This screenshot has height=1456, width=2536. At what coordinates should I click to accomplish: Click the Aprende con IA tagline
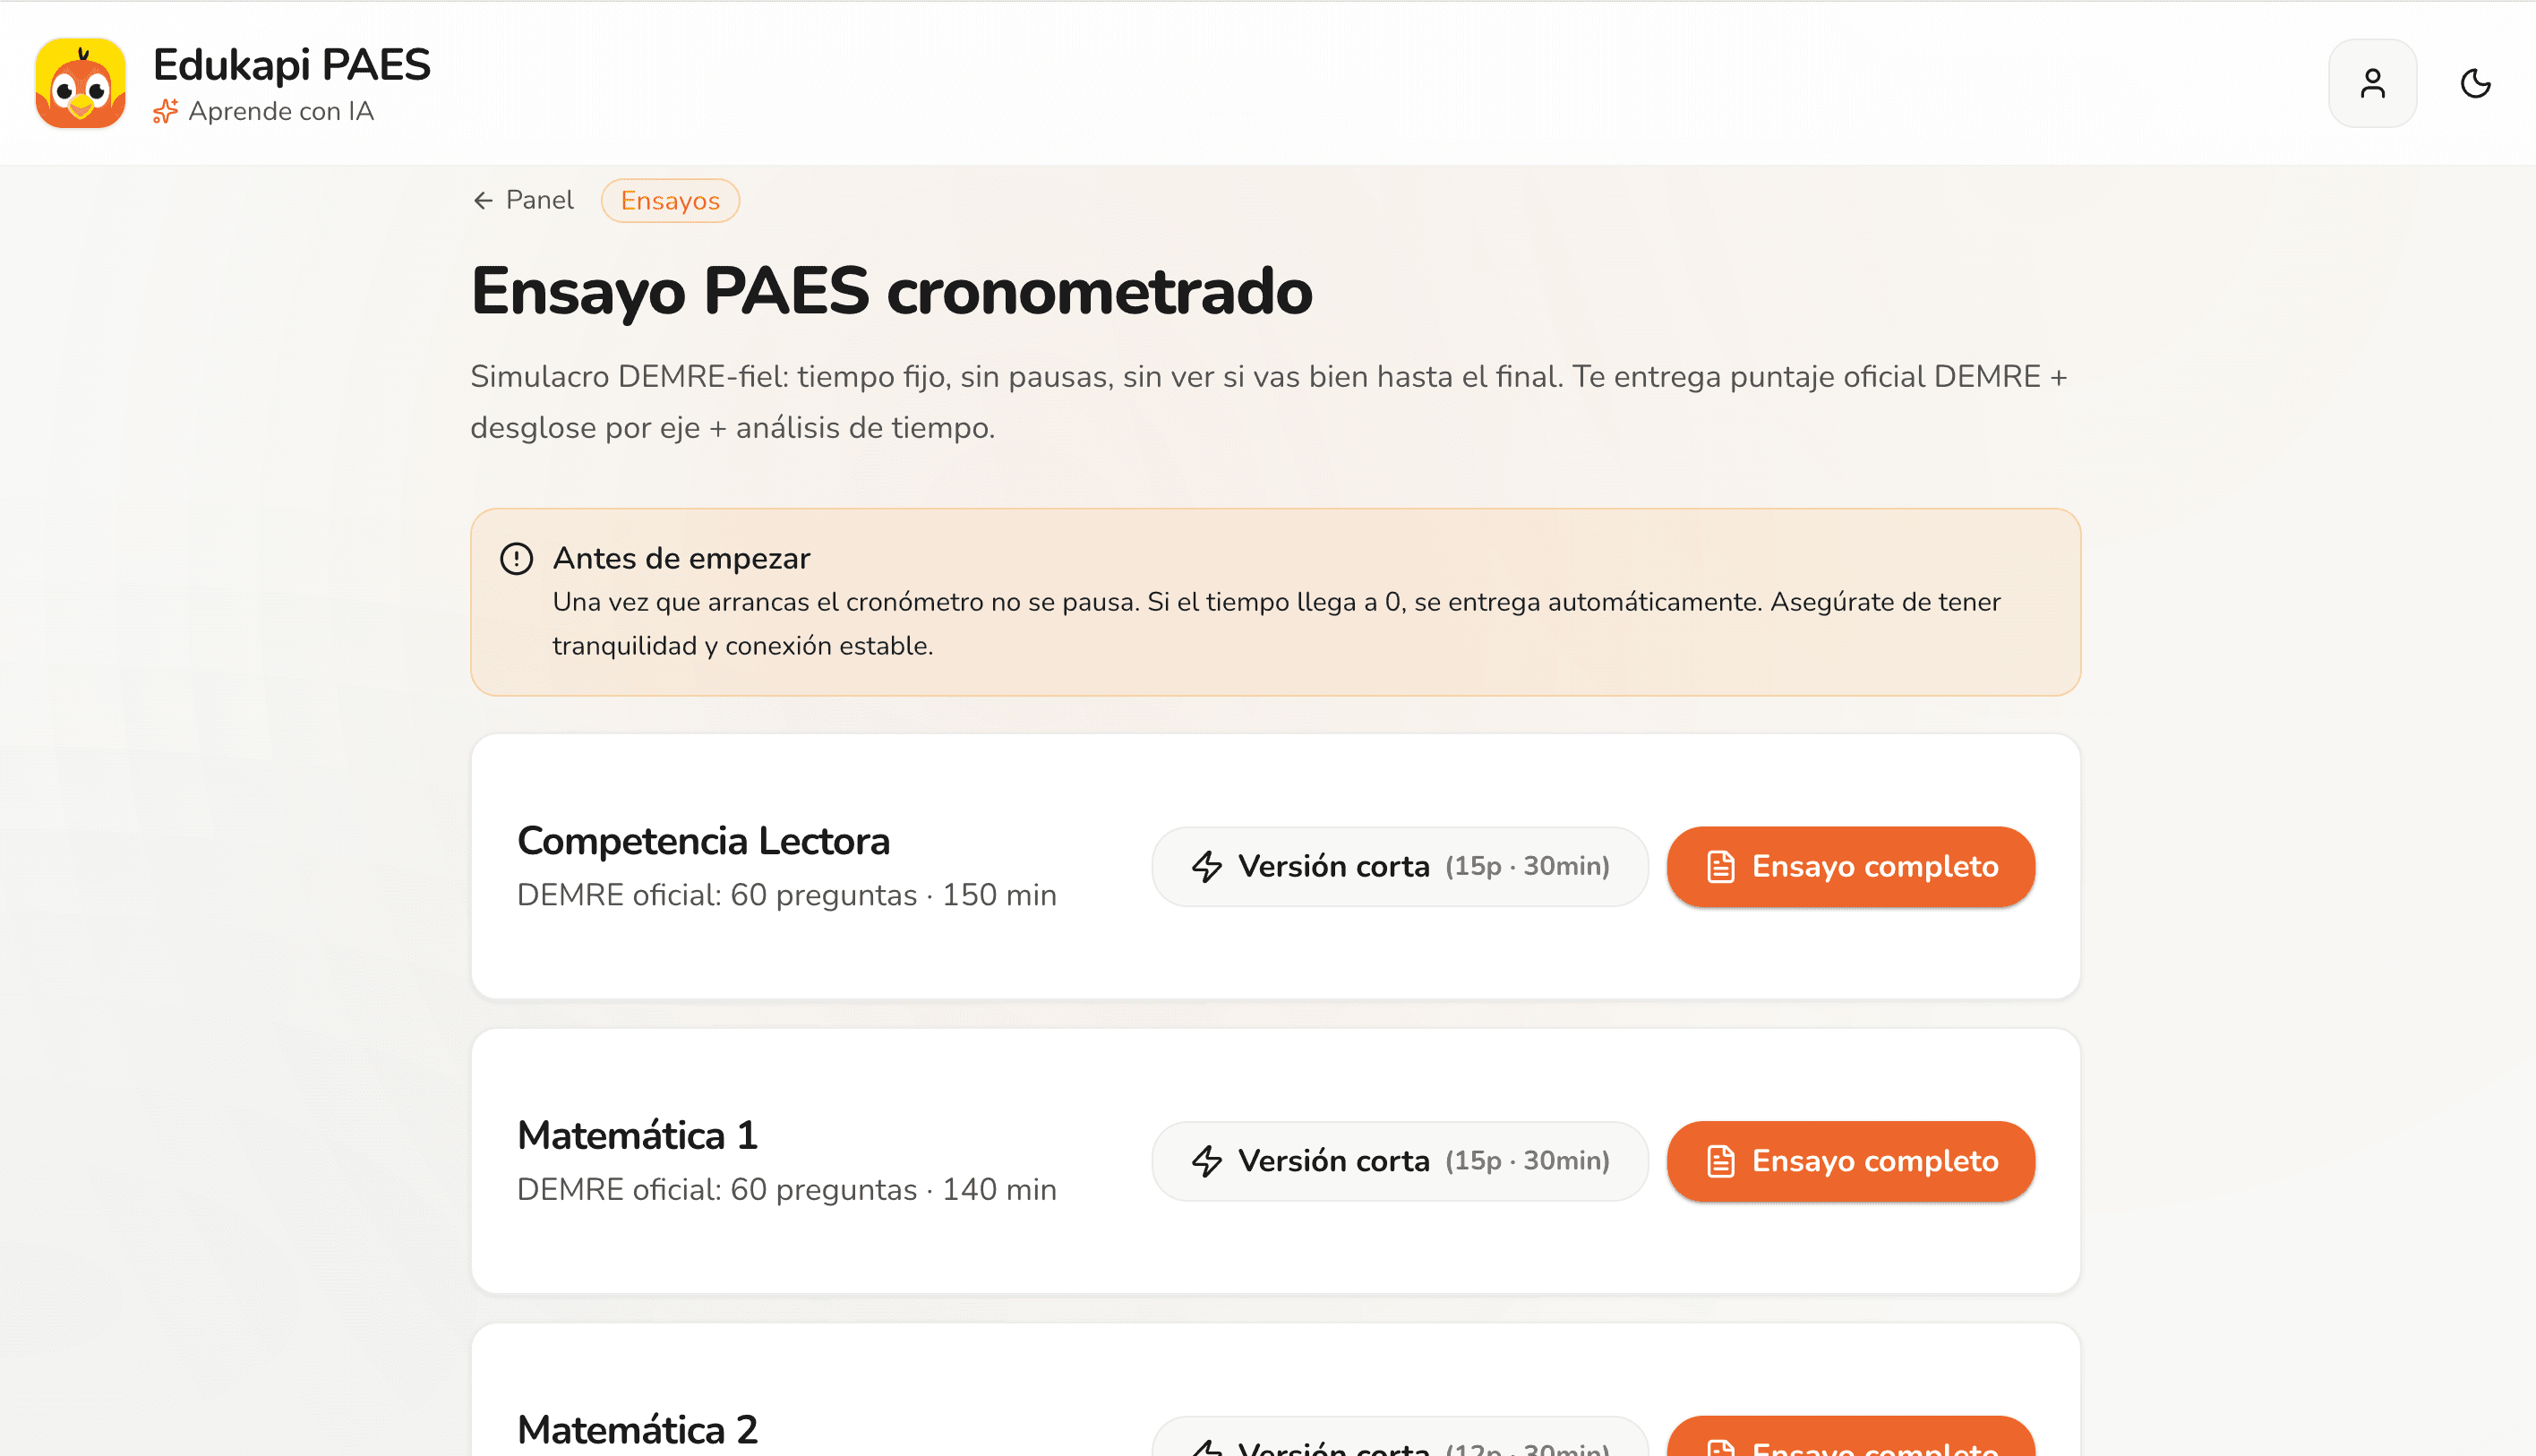coord(281,111)
